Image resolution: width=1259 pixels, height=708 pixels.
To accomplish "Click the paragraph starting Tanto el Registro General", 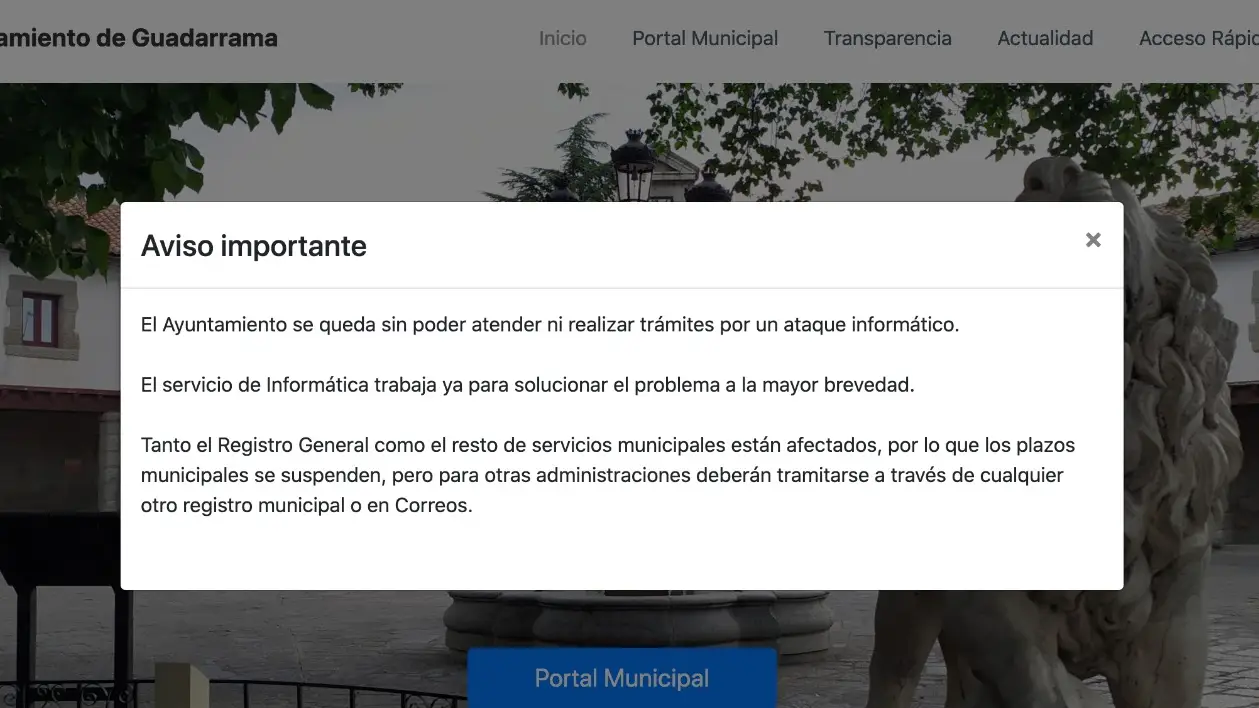I will pos(608,475).
